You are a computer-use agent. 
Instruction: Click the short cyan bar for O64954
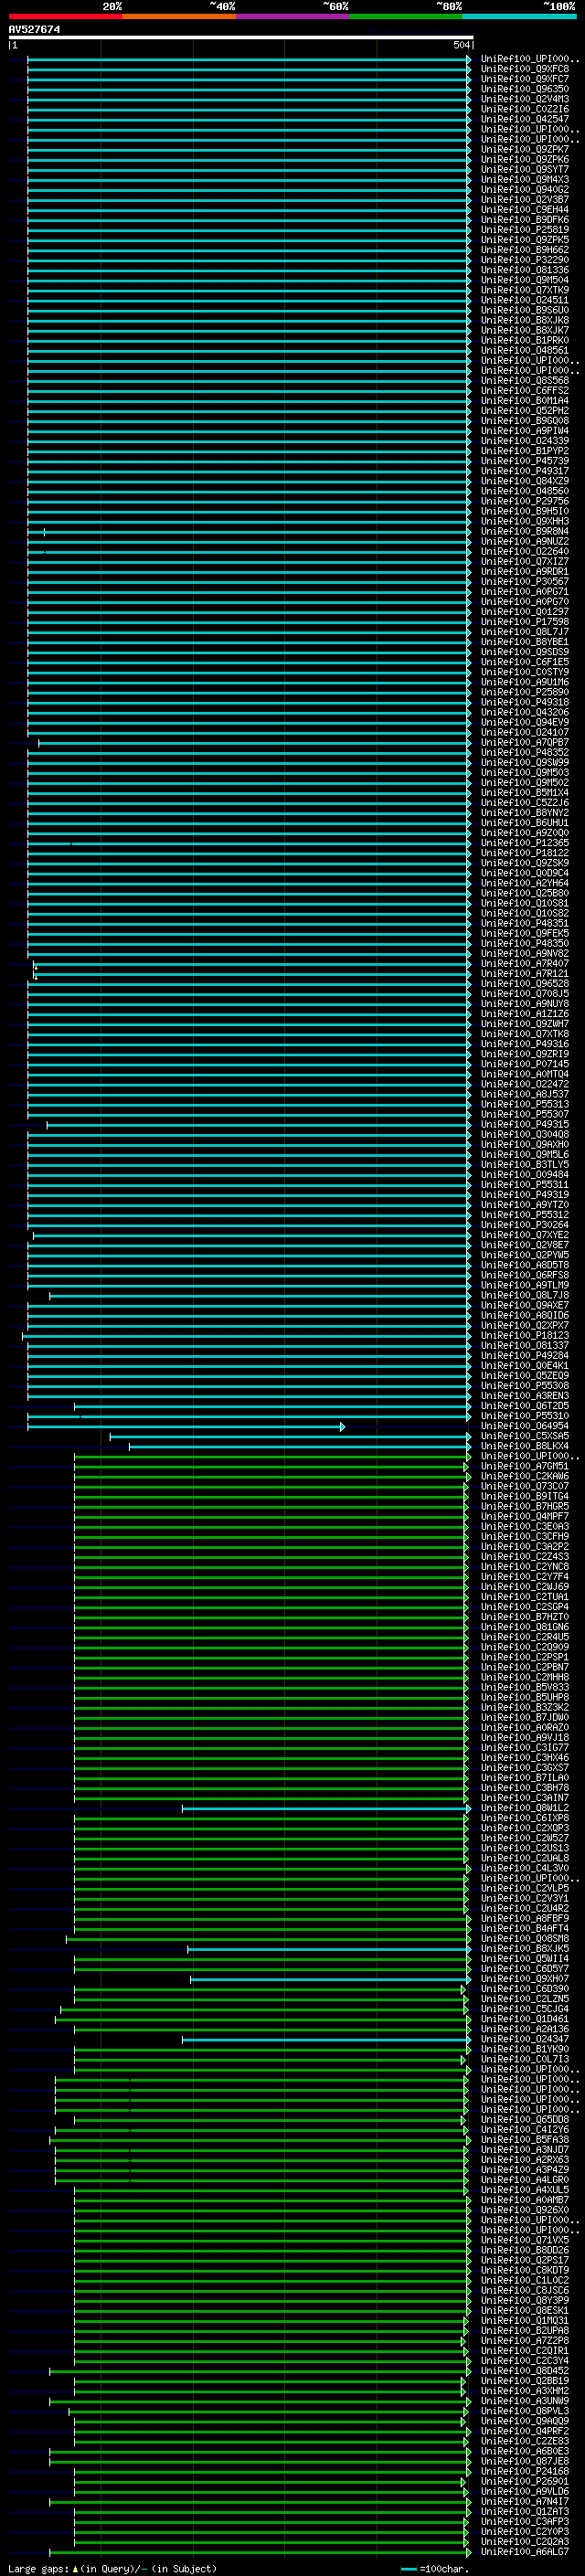[186, 1427]
